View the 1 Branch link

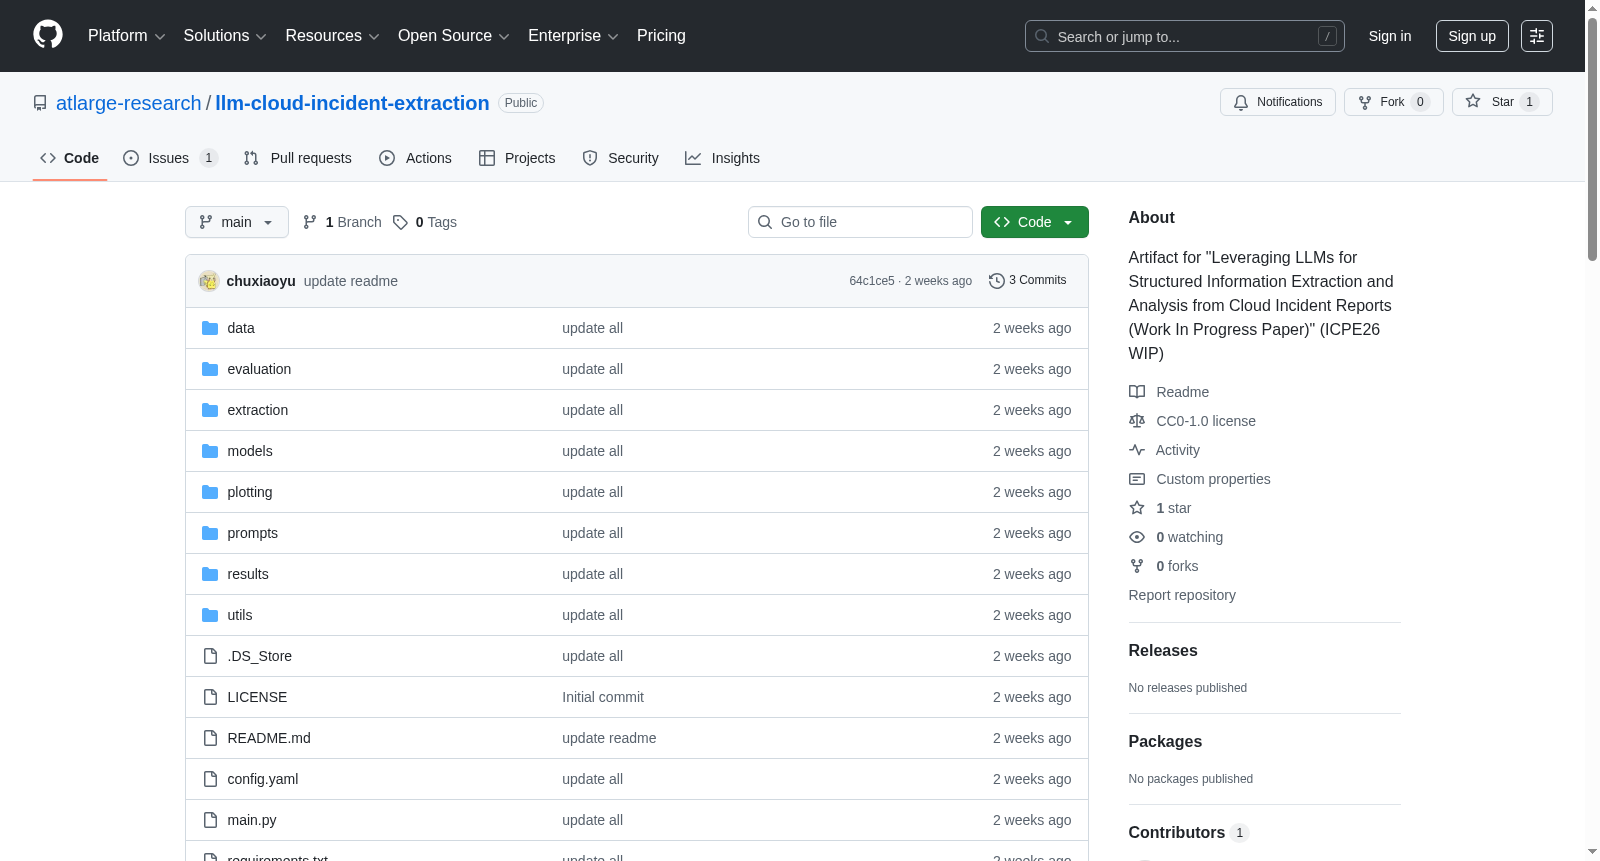(342, 222)
